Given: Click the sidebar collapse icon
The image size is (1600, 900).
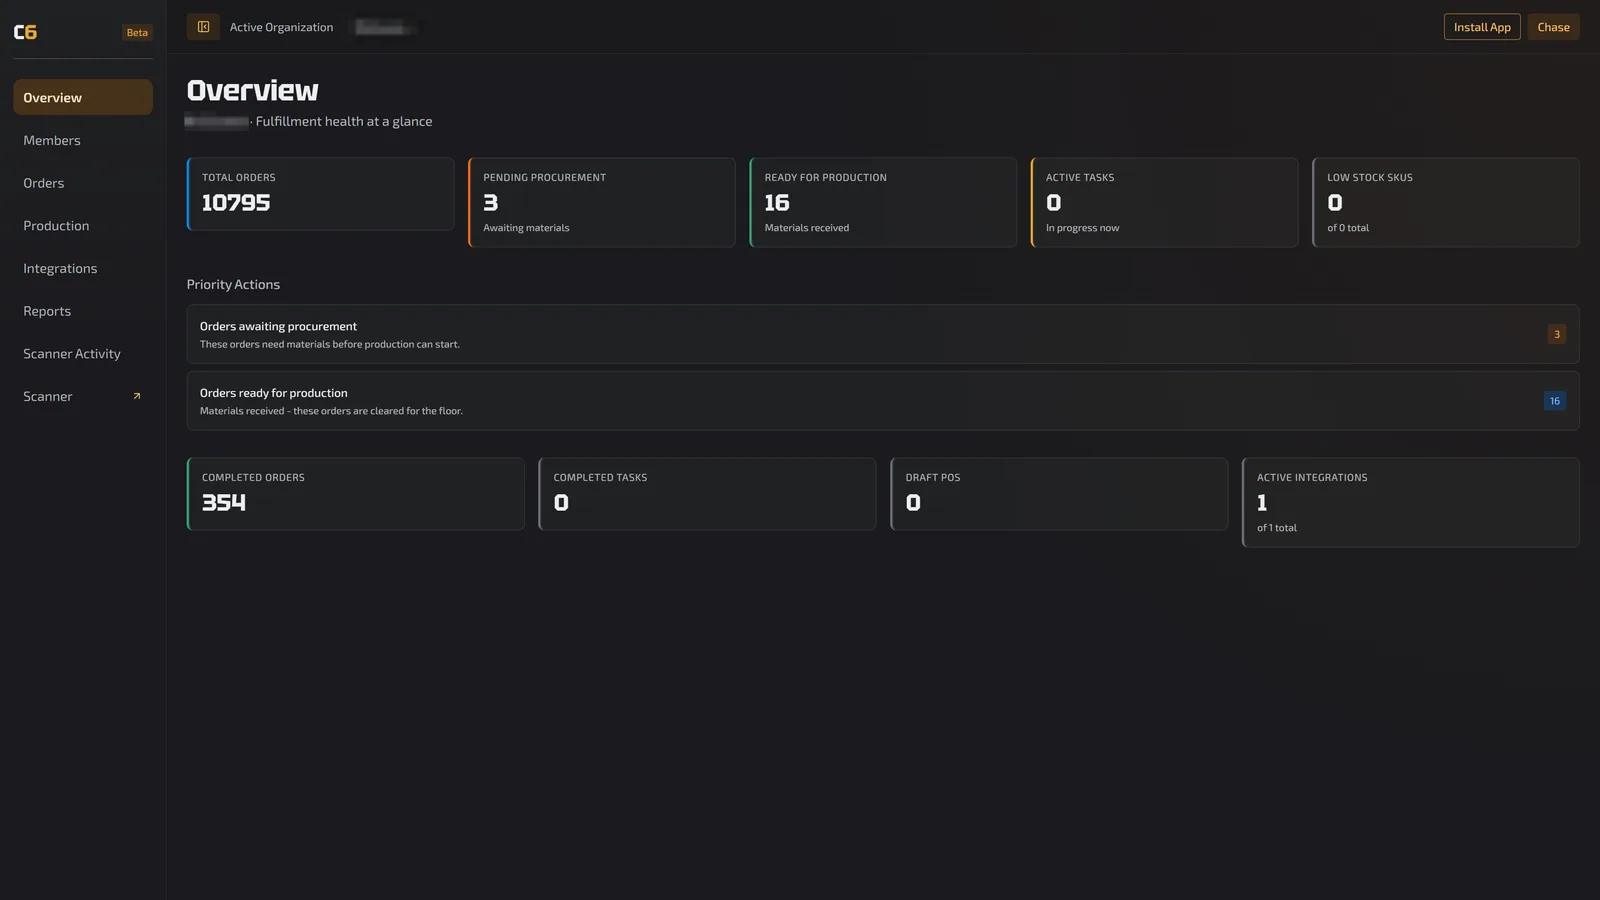Looking at the screenshot, I should 203,27.
